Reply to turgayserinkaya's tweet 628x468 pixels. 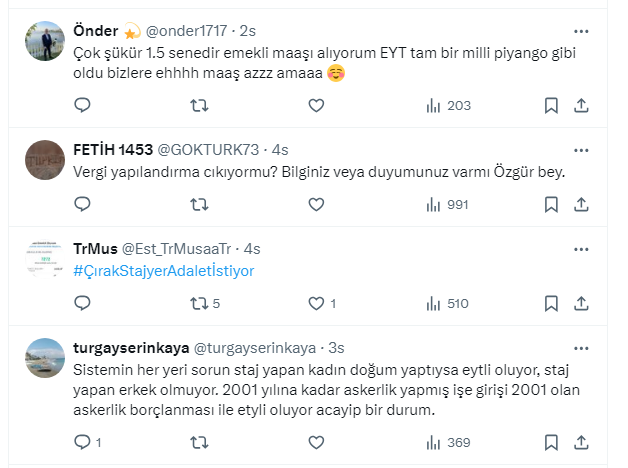pyautogui.click(x=83, y=441)
